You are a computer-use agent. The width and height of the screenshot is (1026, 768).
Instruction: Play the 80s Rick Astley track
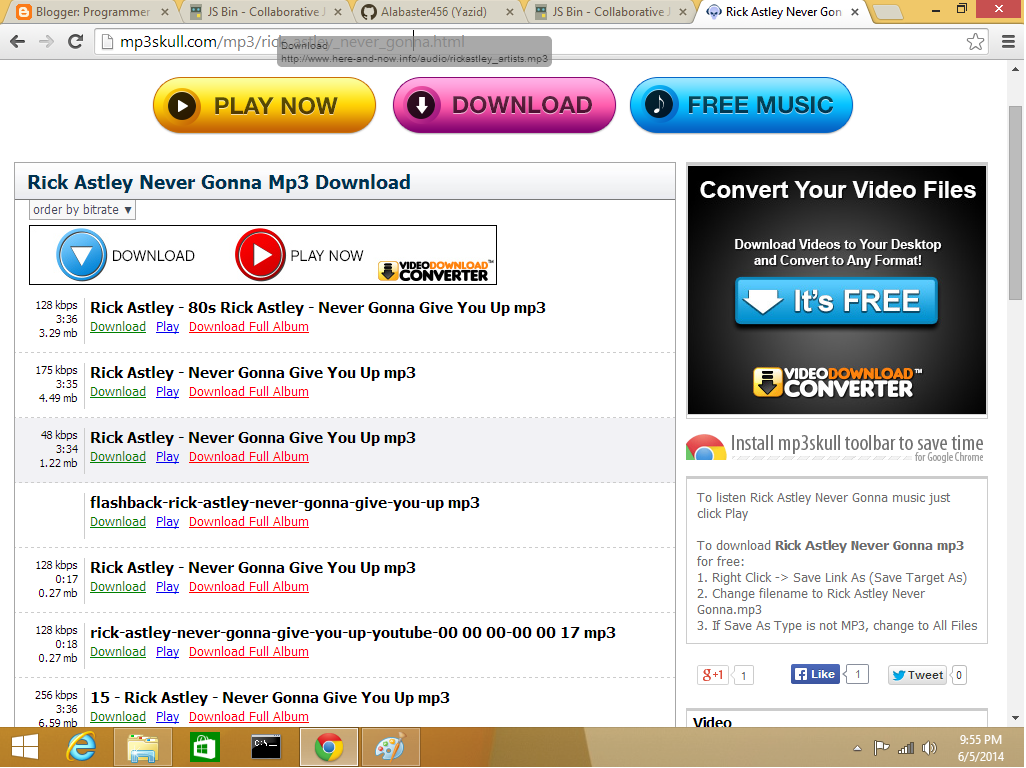pos(168,326)
